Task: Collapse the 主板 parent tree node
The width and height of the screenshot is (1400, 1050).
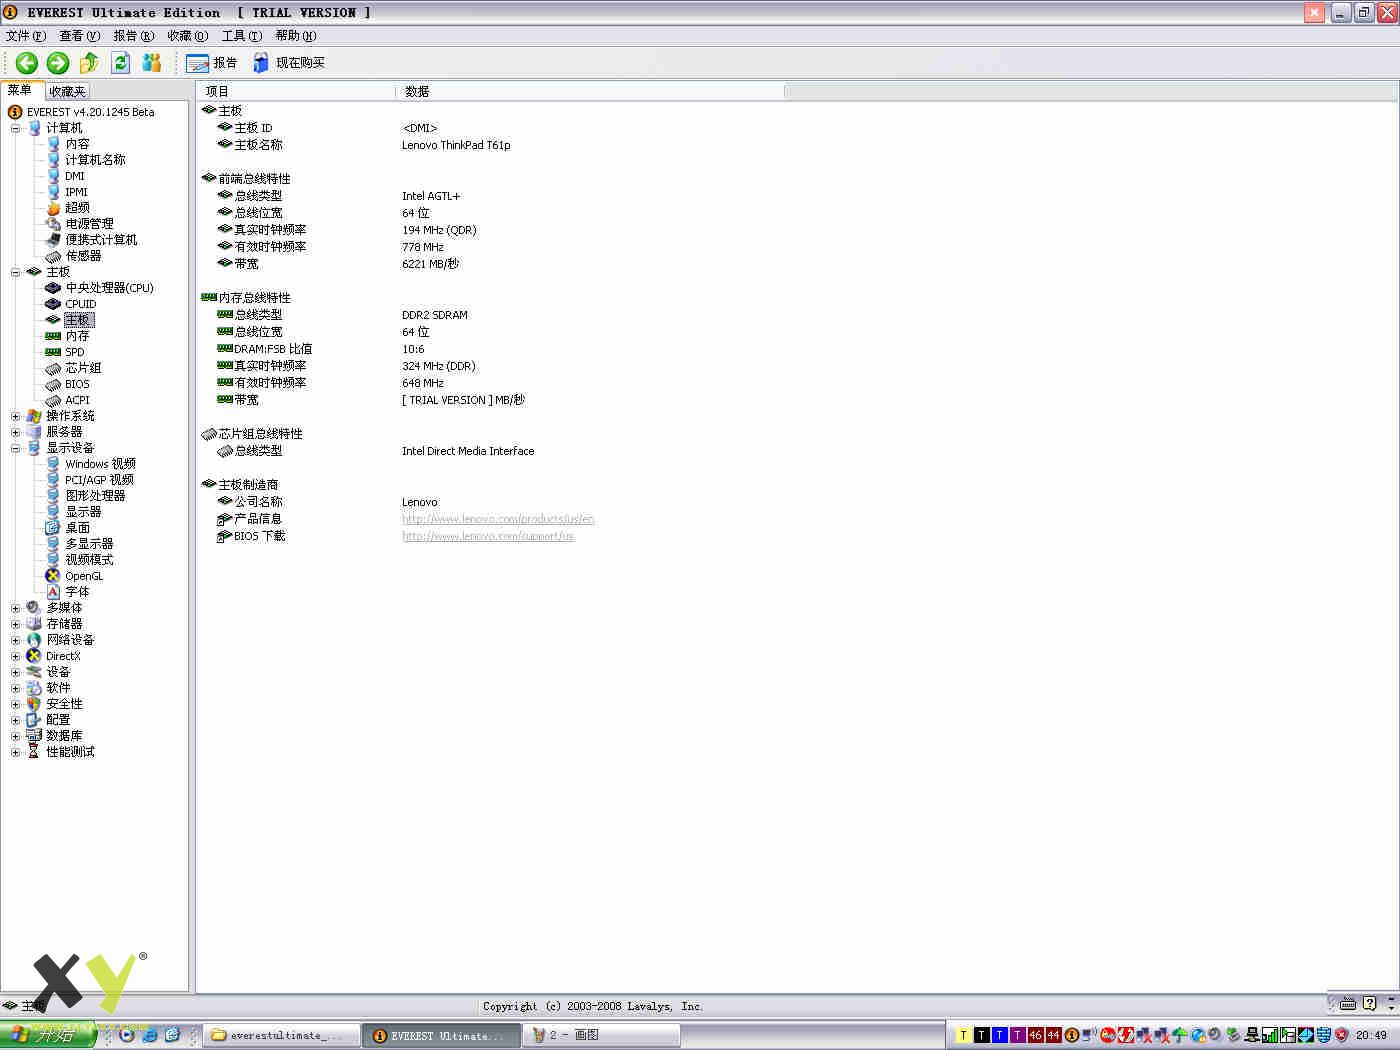Action: [15, 272]
